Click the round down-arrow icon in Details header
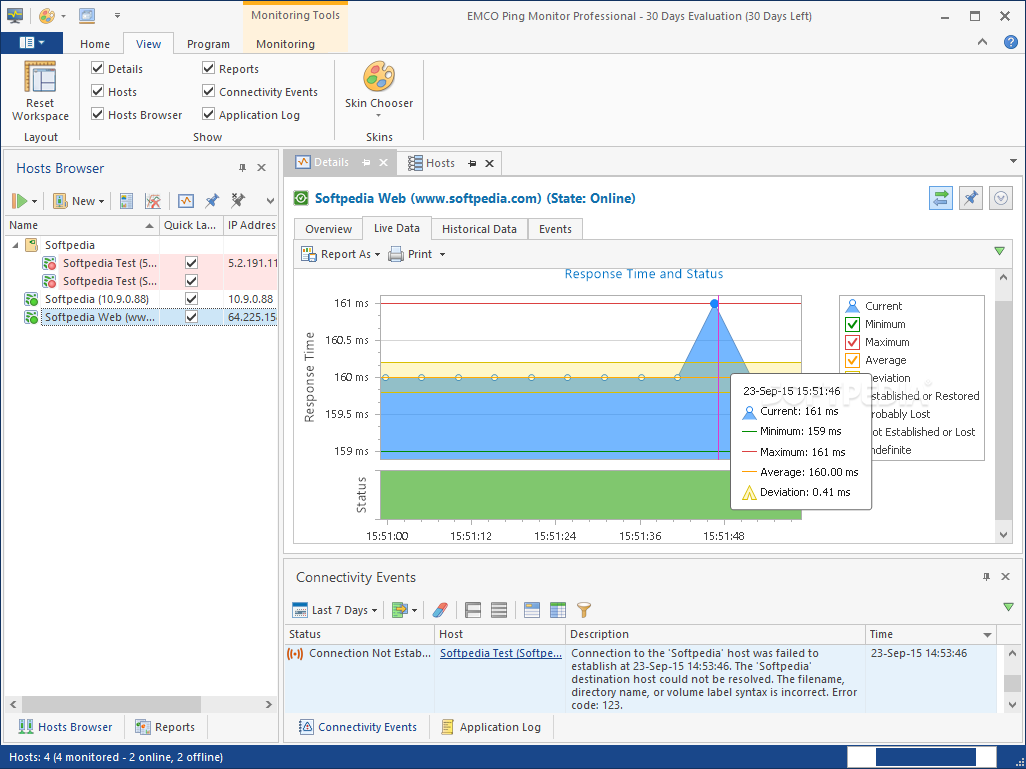The image size is (1026, 769). [x=1000, y=198]
